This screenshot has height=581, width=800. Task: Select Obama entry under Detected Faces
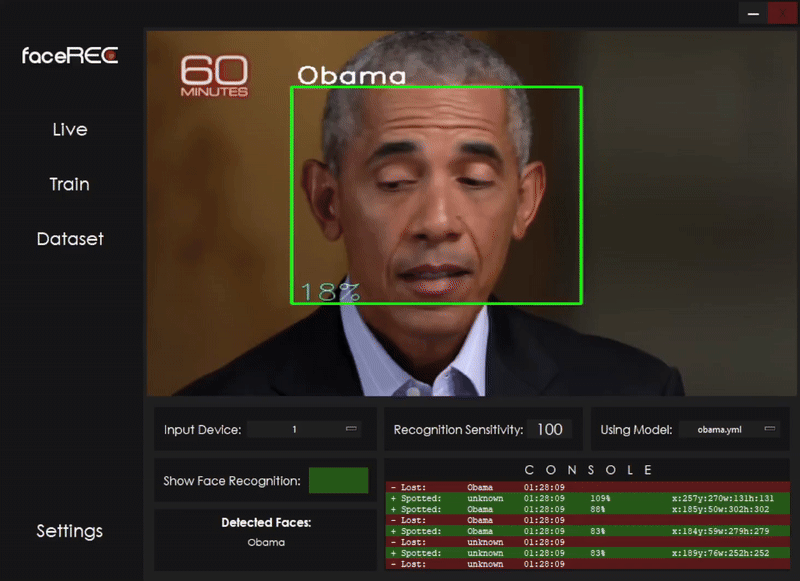[x=266, y=542]
